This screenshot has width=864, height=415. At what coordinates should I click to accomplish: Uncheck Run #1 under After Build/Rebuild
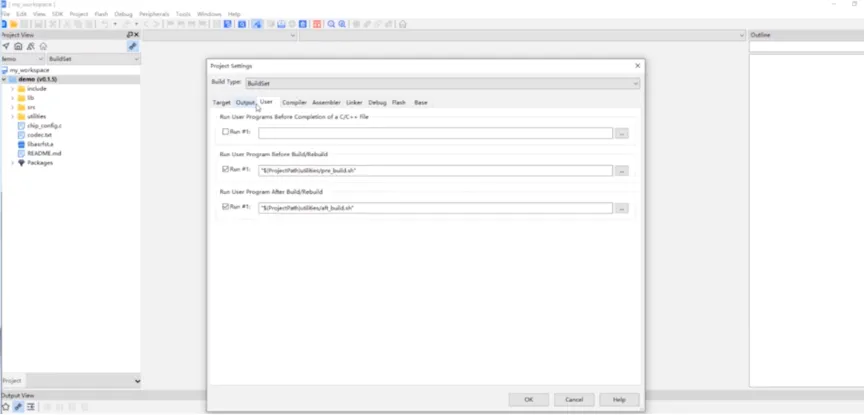(x=225, y=207)
